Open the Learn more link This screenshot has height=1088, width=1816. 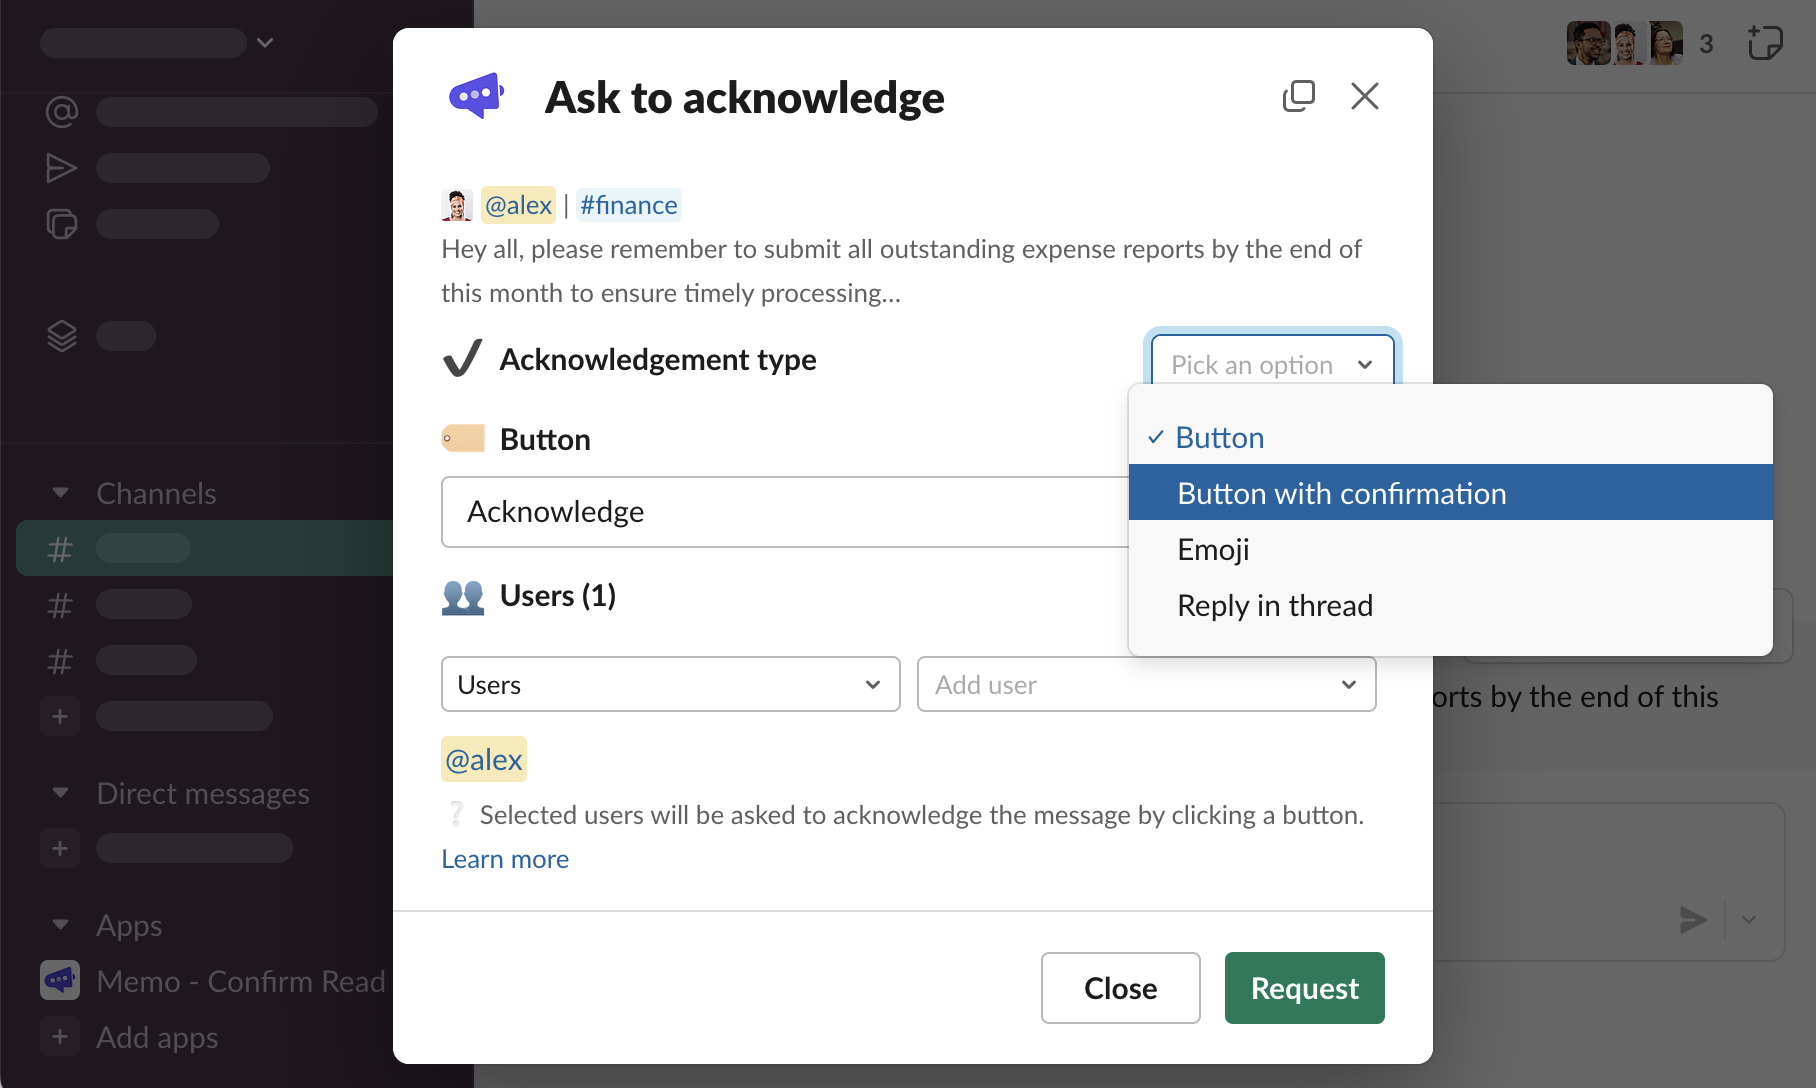click(x=505, y=859)
